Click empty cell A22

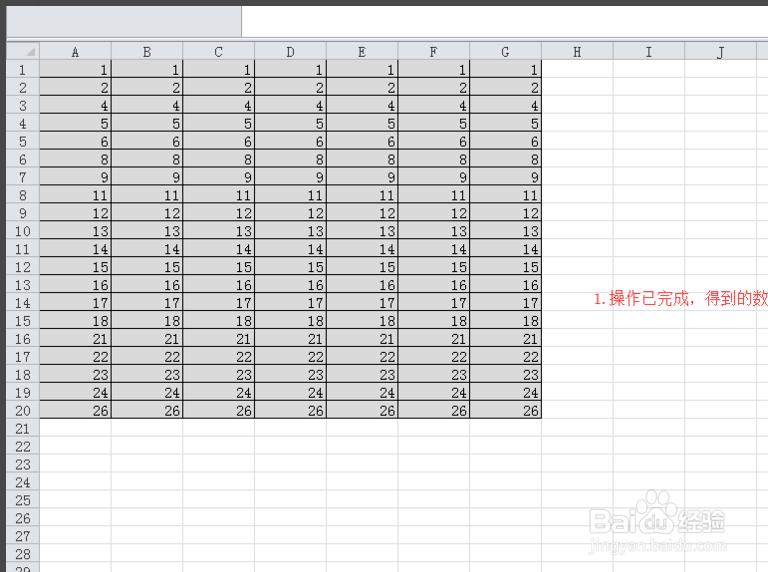coord(75,446)
